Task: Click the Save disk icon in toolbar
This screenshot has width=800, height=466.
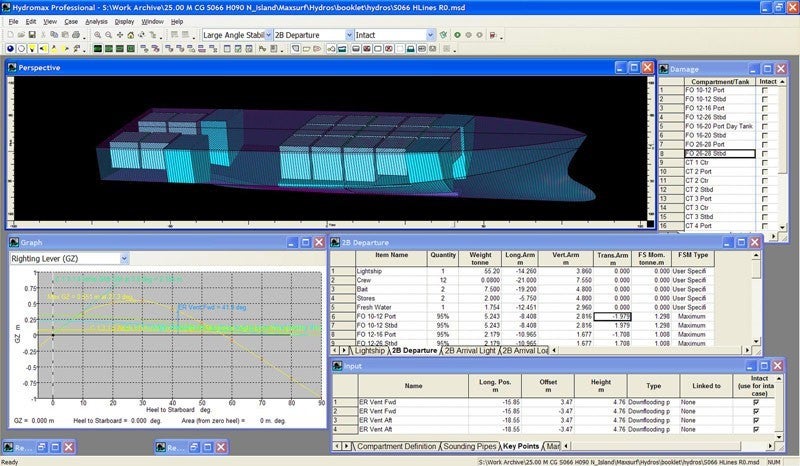Action: (x=32, y=35)
